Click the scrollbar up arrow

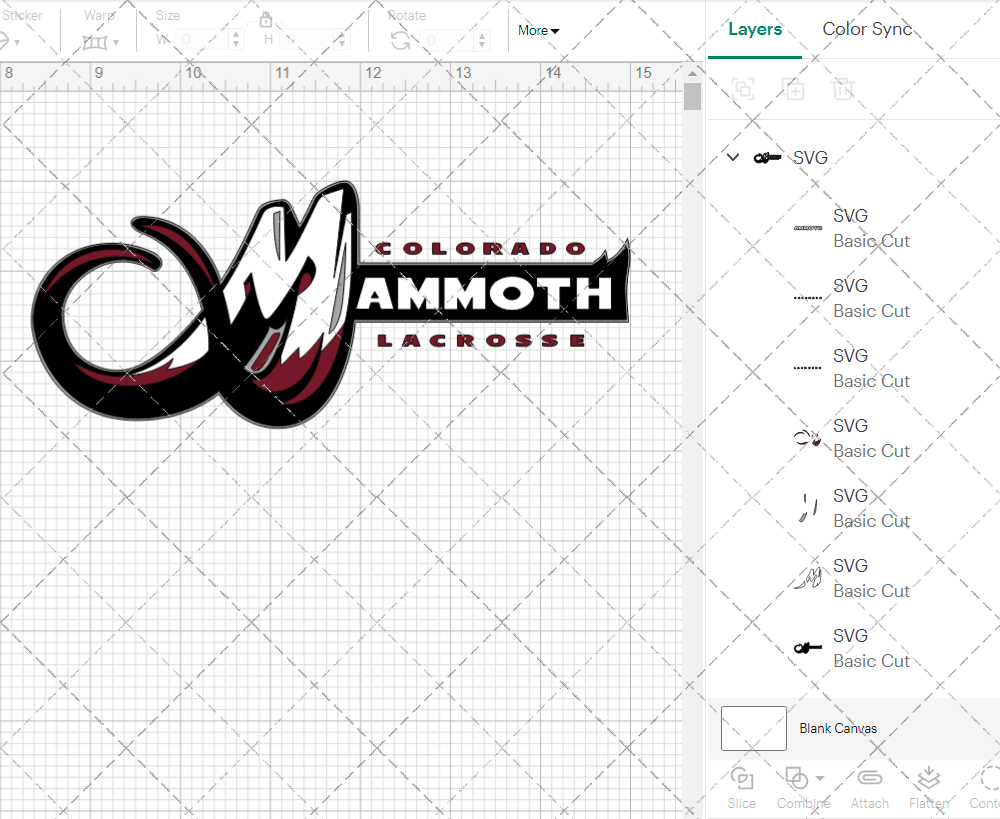click(x=692, y=73)
